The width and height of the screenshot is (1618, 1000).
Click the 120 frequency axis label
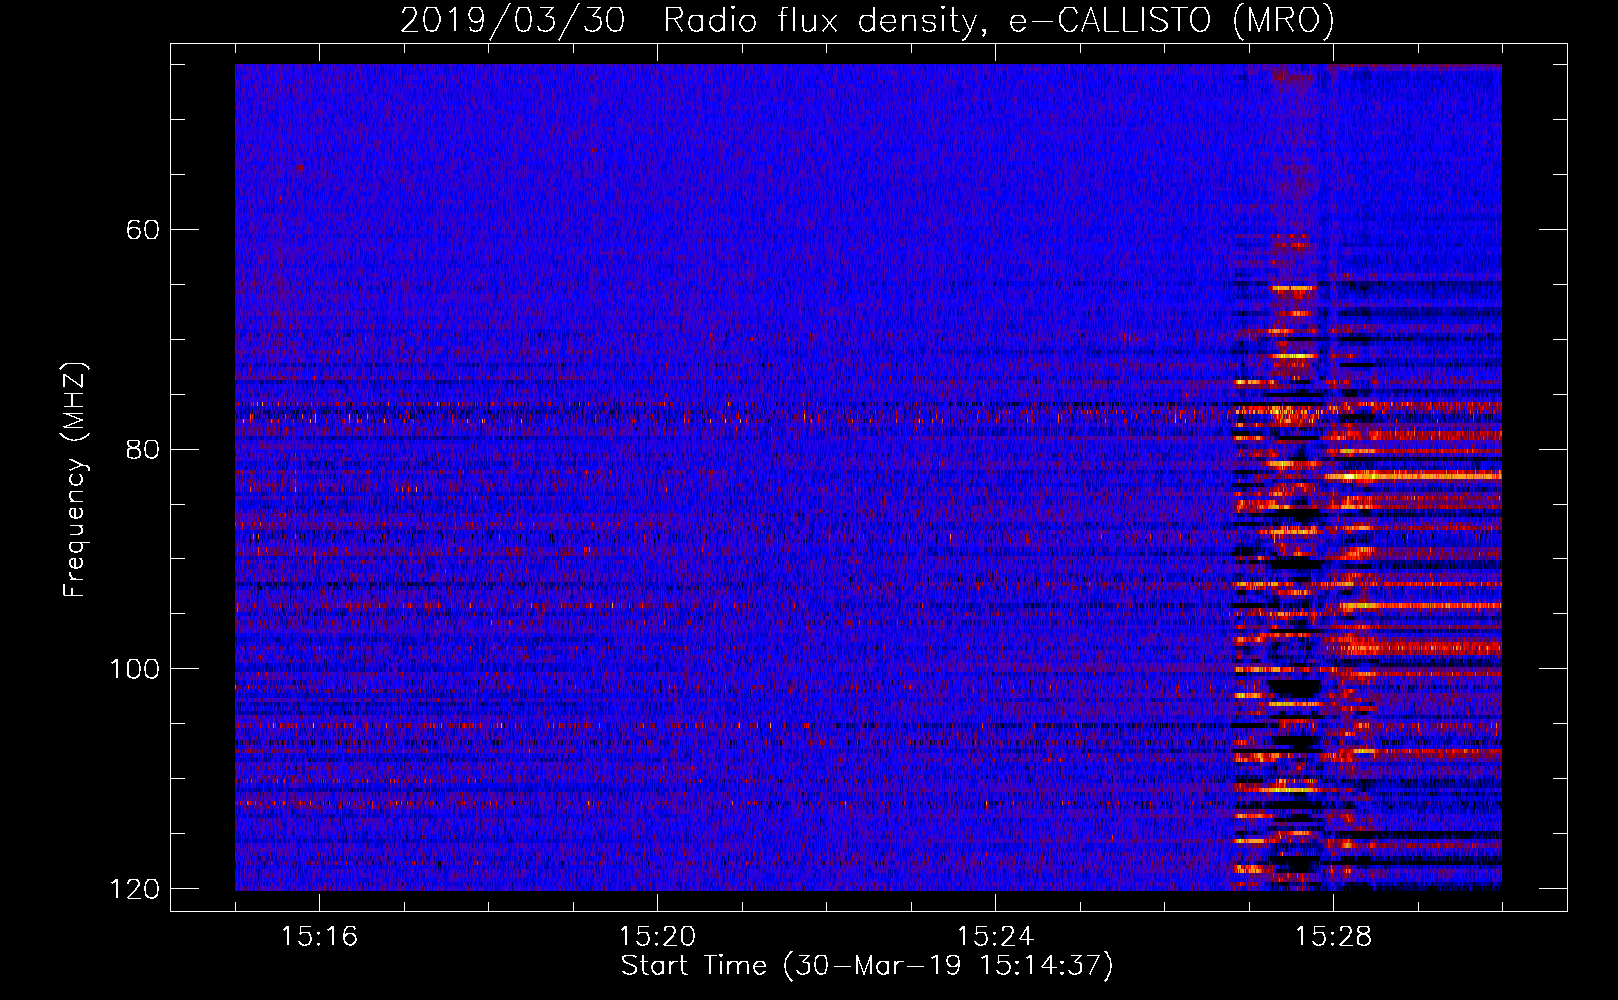(134, 889)
